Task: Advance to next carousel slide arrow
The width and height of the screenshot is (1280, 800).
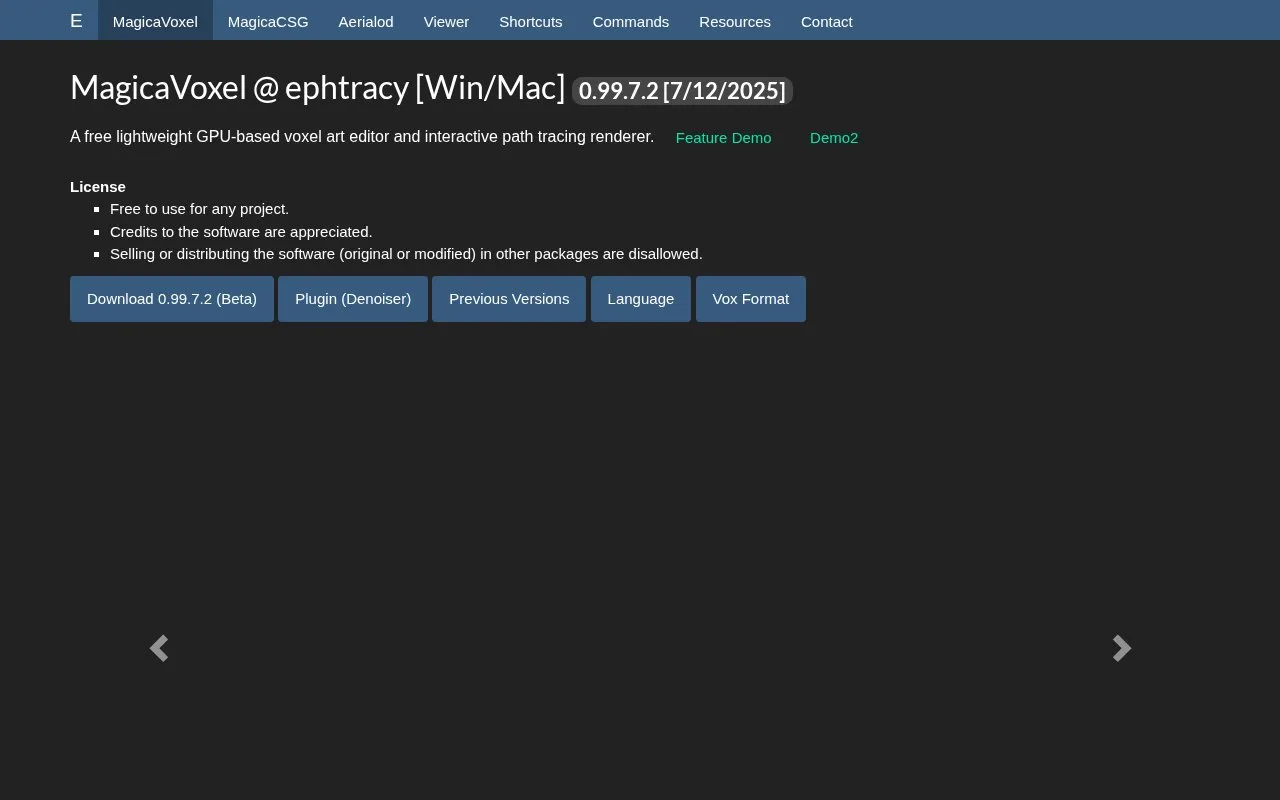Action: 1122,648
